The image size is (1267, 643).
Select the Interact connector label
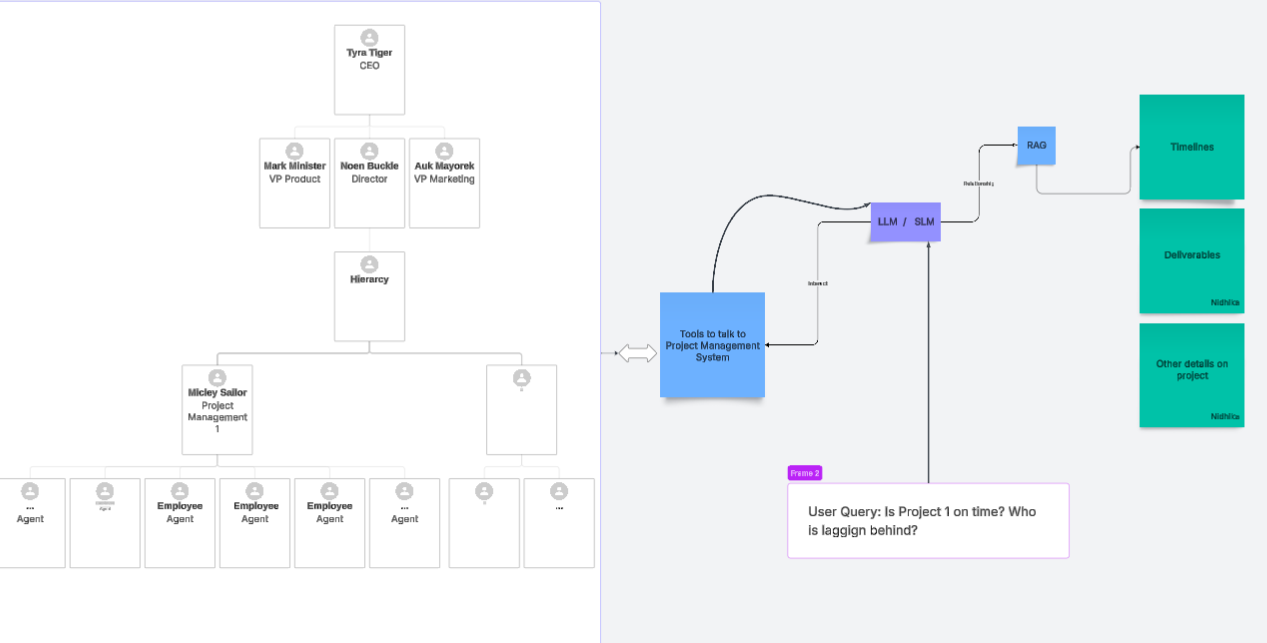[817, 284]
